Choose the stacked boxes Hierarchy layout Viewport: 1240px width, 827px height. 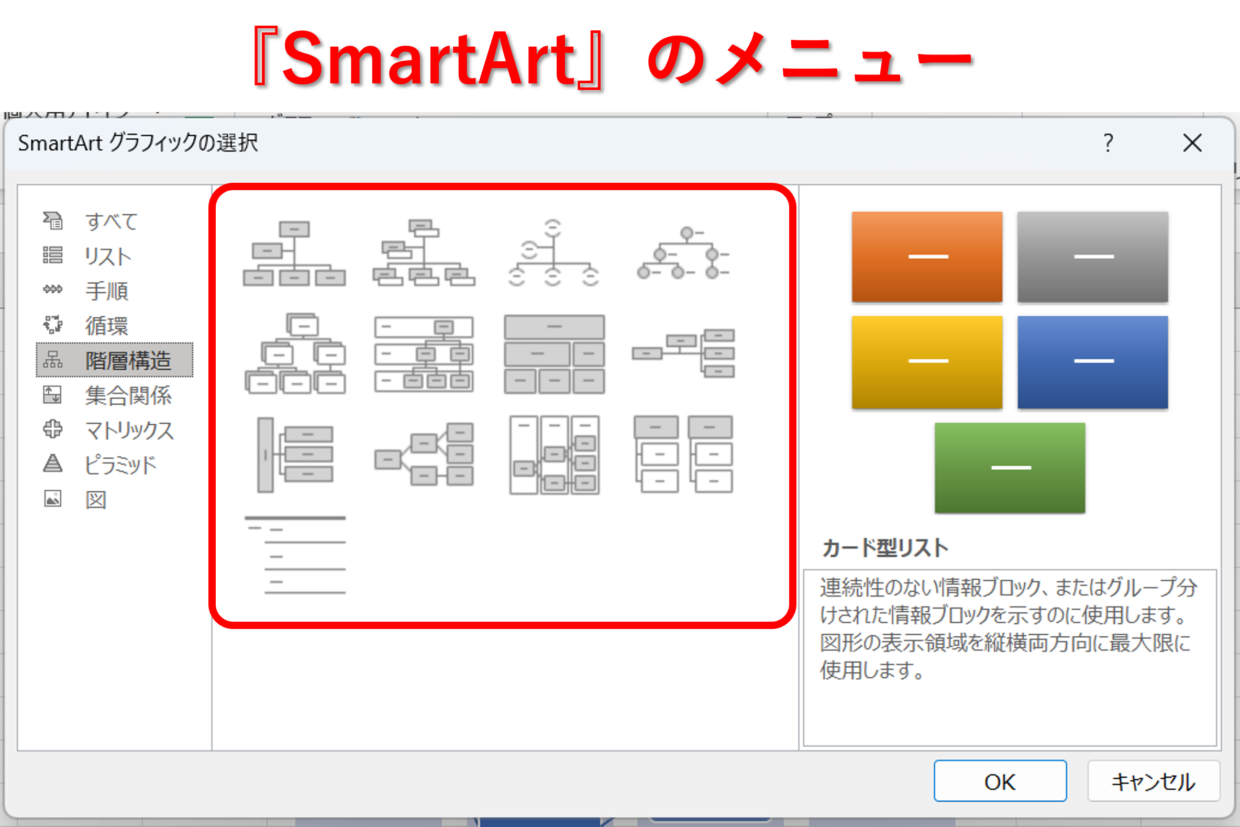tap(294, 354)
